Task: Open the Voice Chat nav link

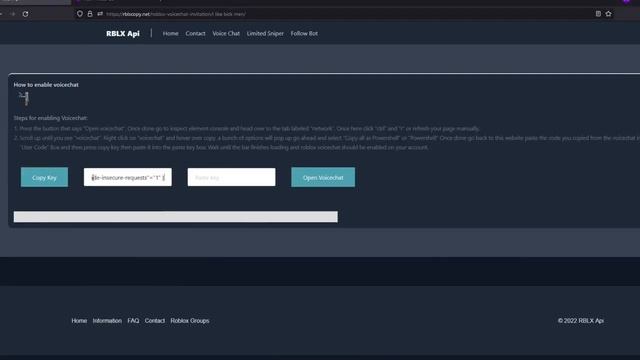Action: (x=226, y=33)
